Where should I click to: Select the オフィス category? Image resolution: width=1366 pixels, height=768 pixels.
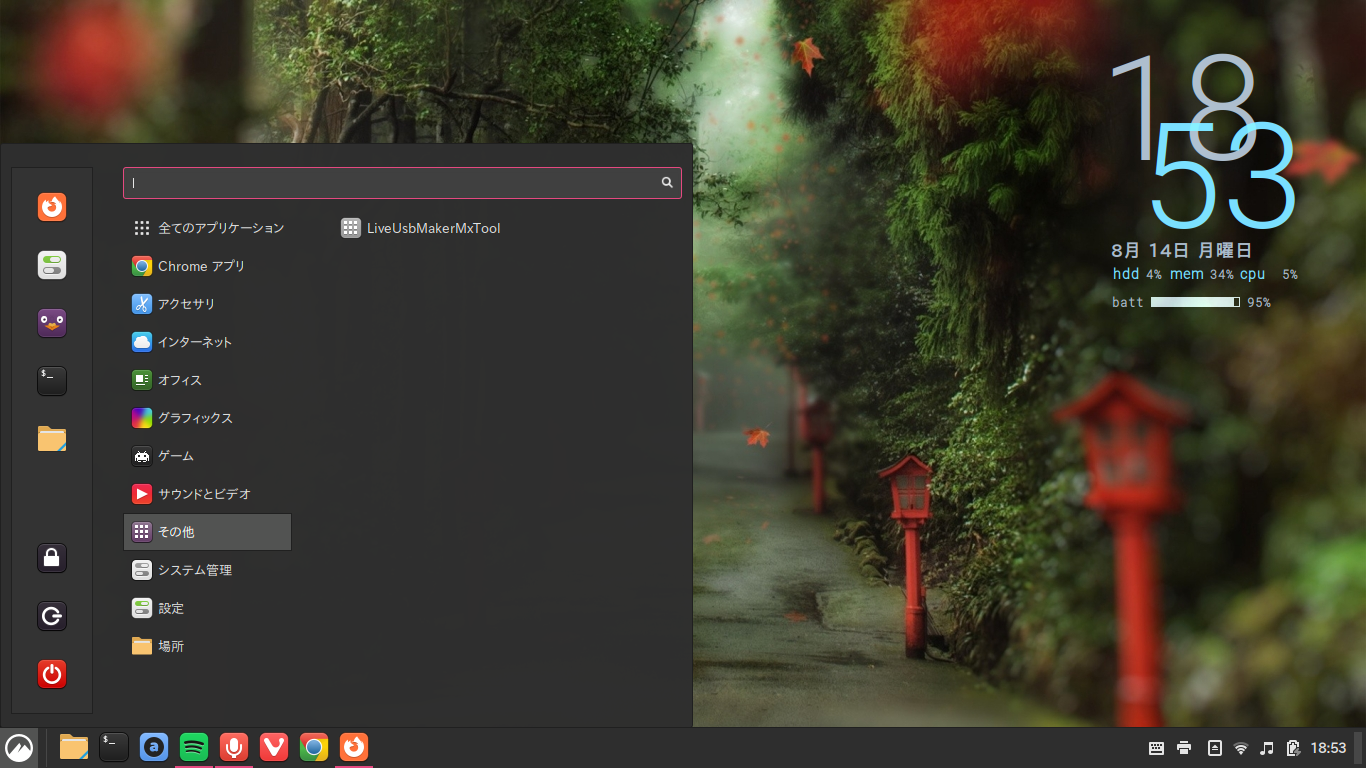(x=207, y=380)
